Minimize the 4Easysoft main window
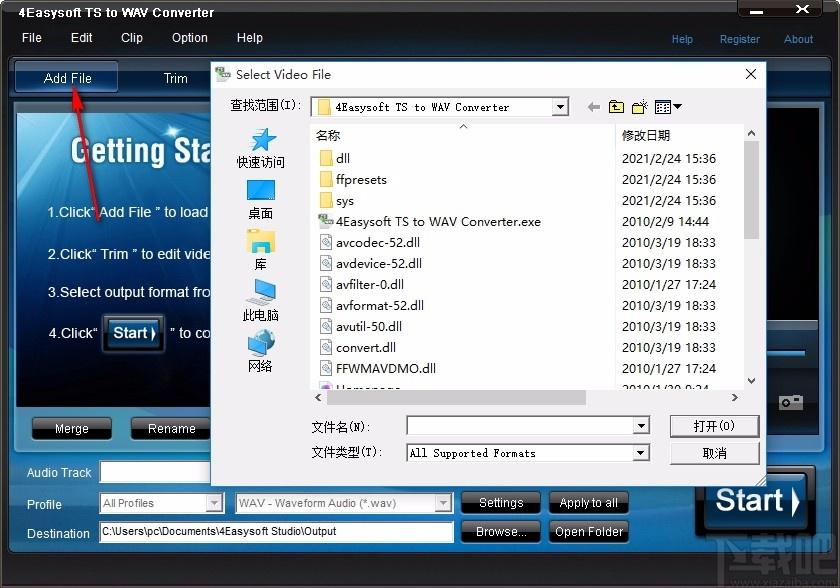The width and height of the screenshot is (840, 588). pyautogui.click(x=756, y=11)
